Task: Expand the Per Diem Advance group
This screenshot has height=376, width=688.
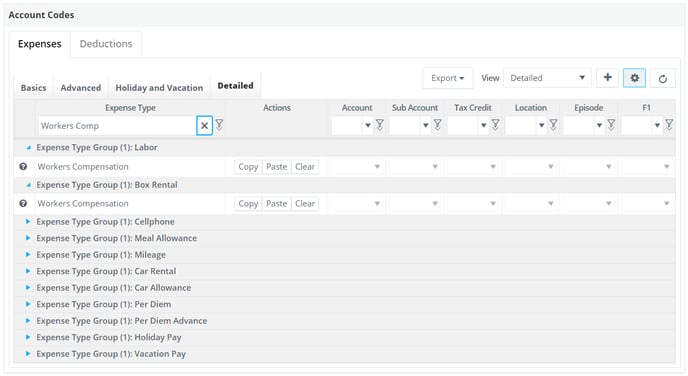Action: tap(28, 321)
